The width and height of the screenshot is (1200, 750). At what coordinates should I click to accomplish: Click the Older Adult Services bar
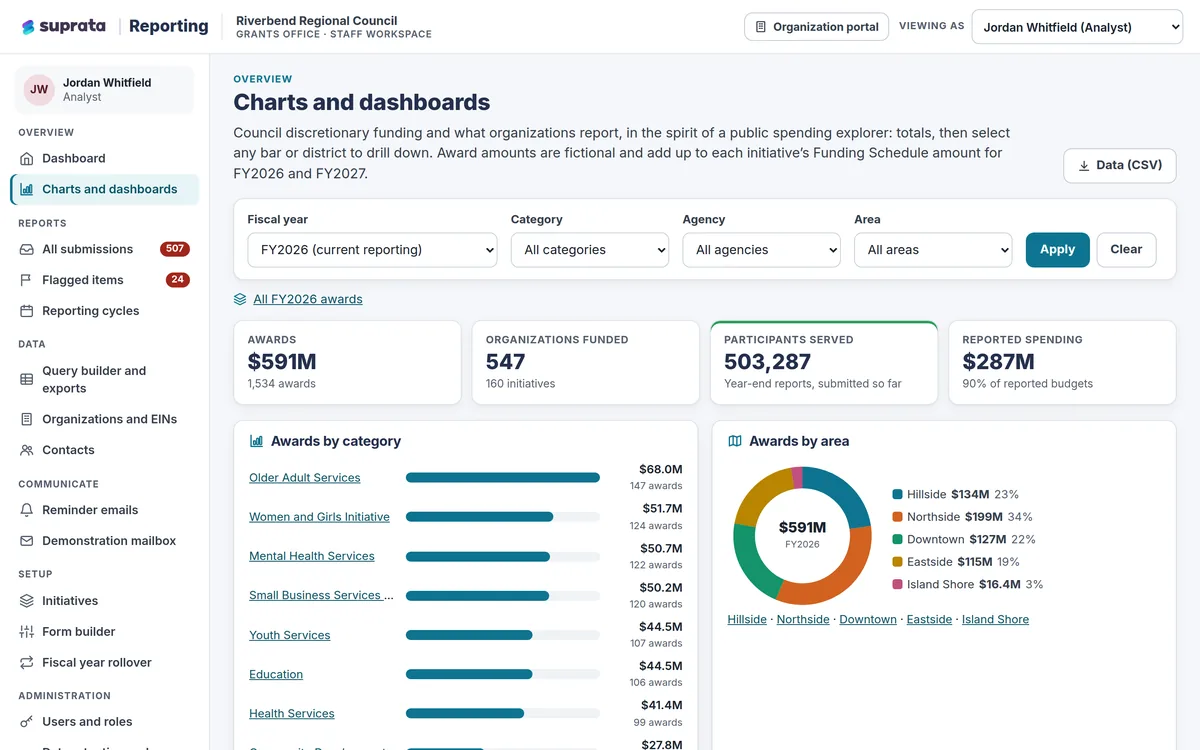click(503, 478)
